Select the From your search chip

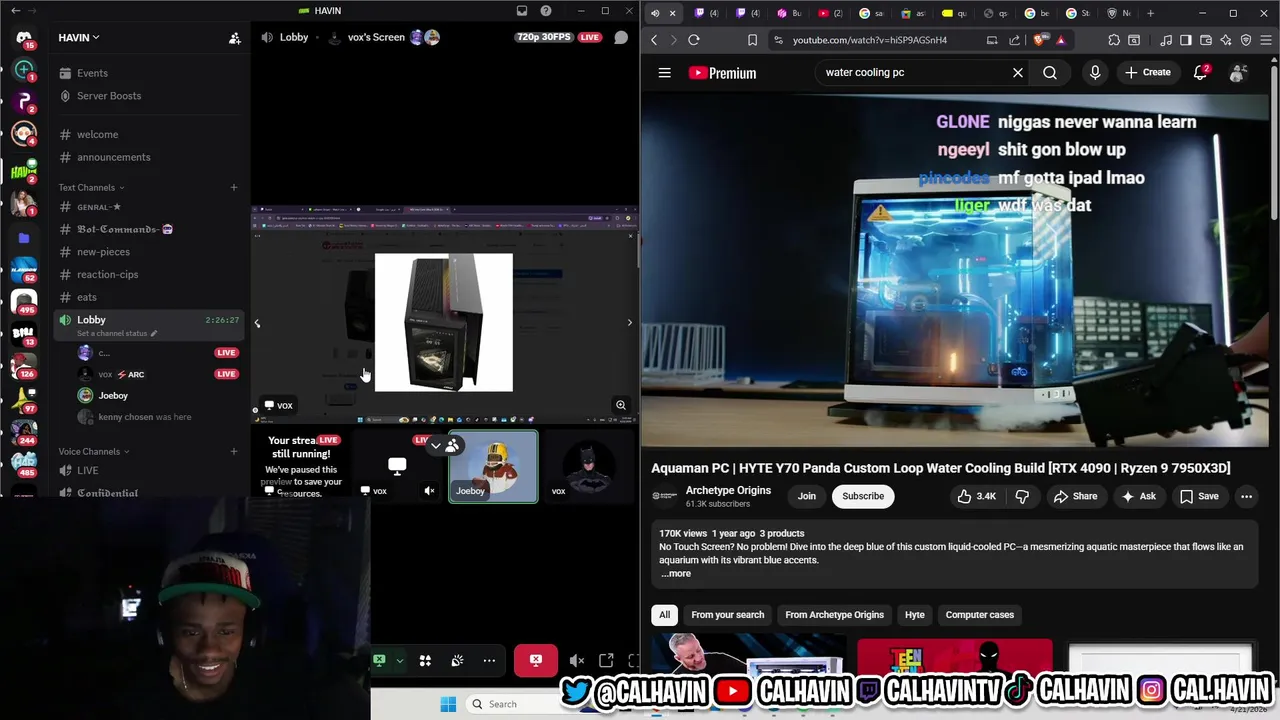click(727, 615)
